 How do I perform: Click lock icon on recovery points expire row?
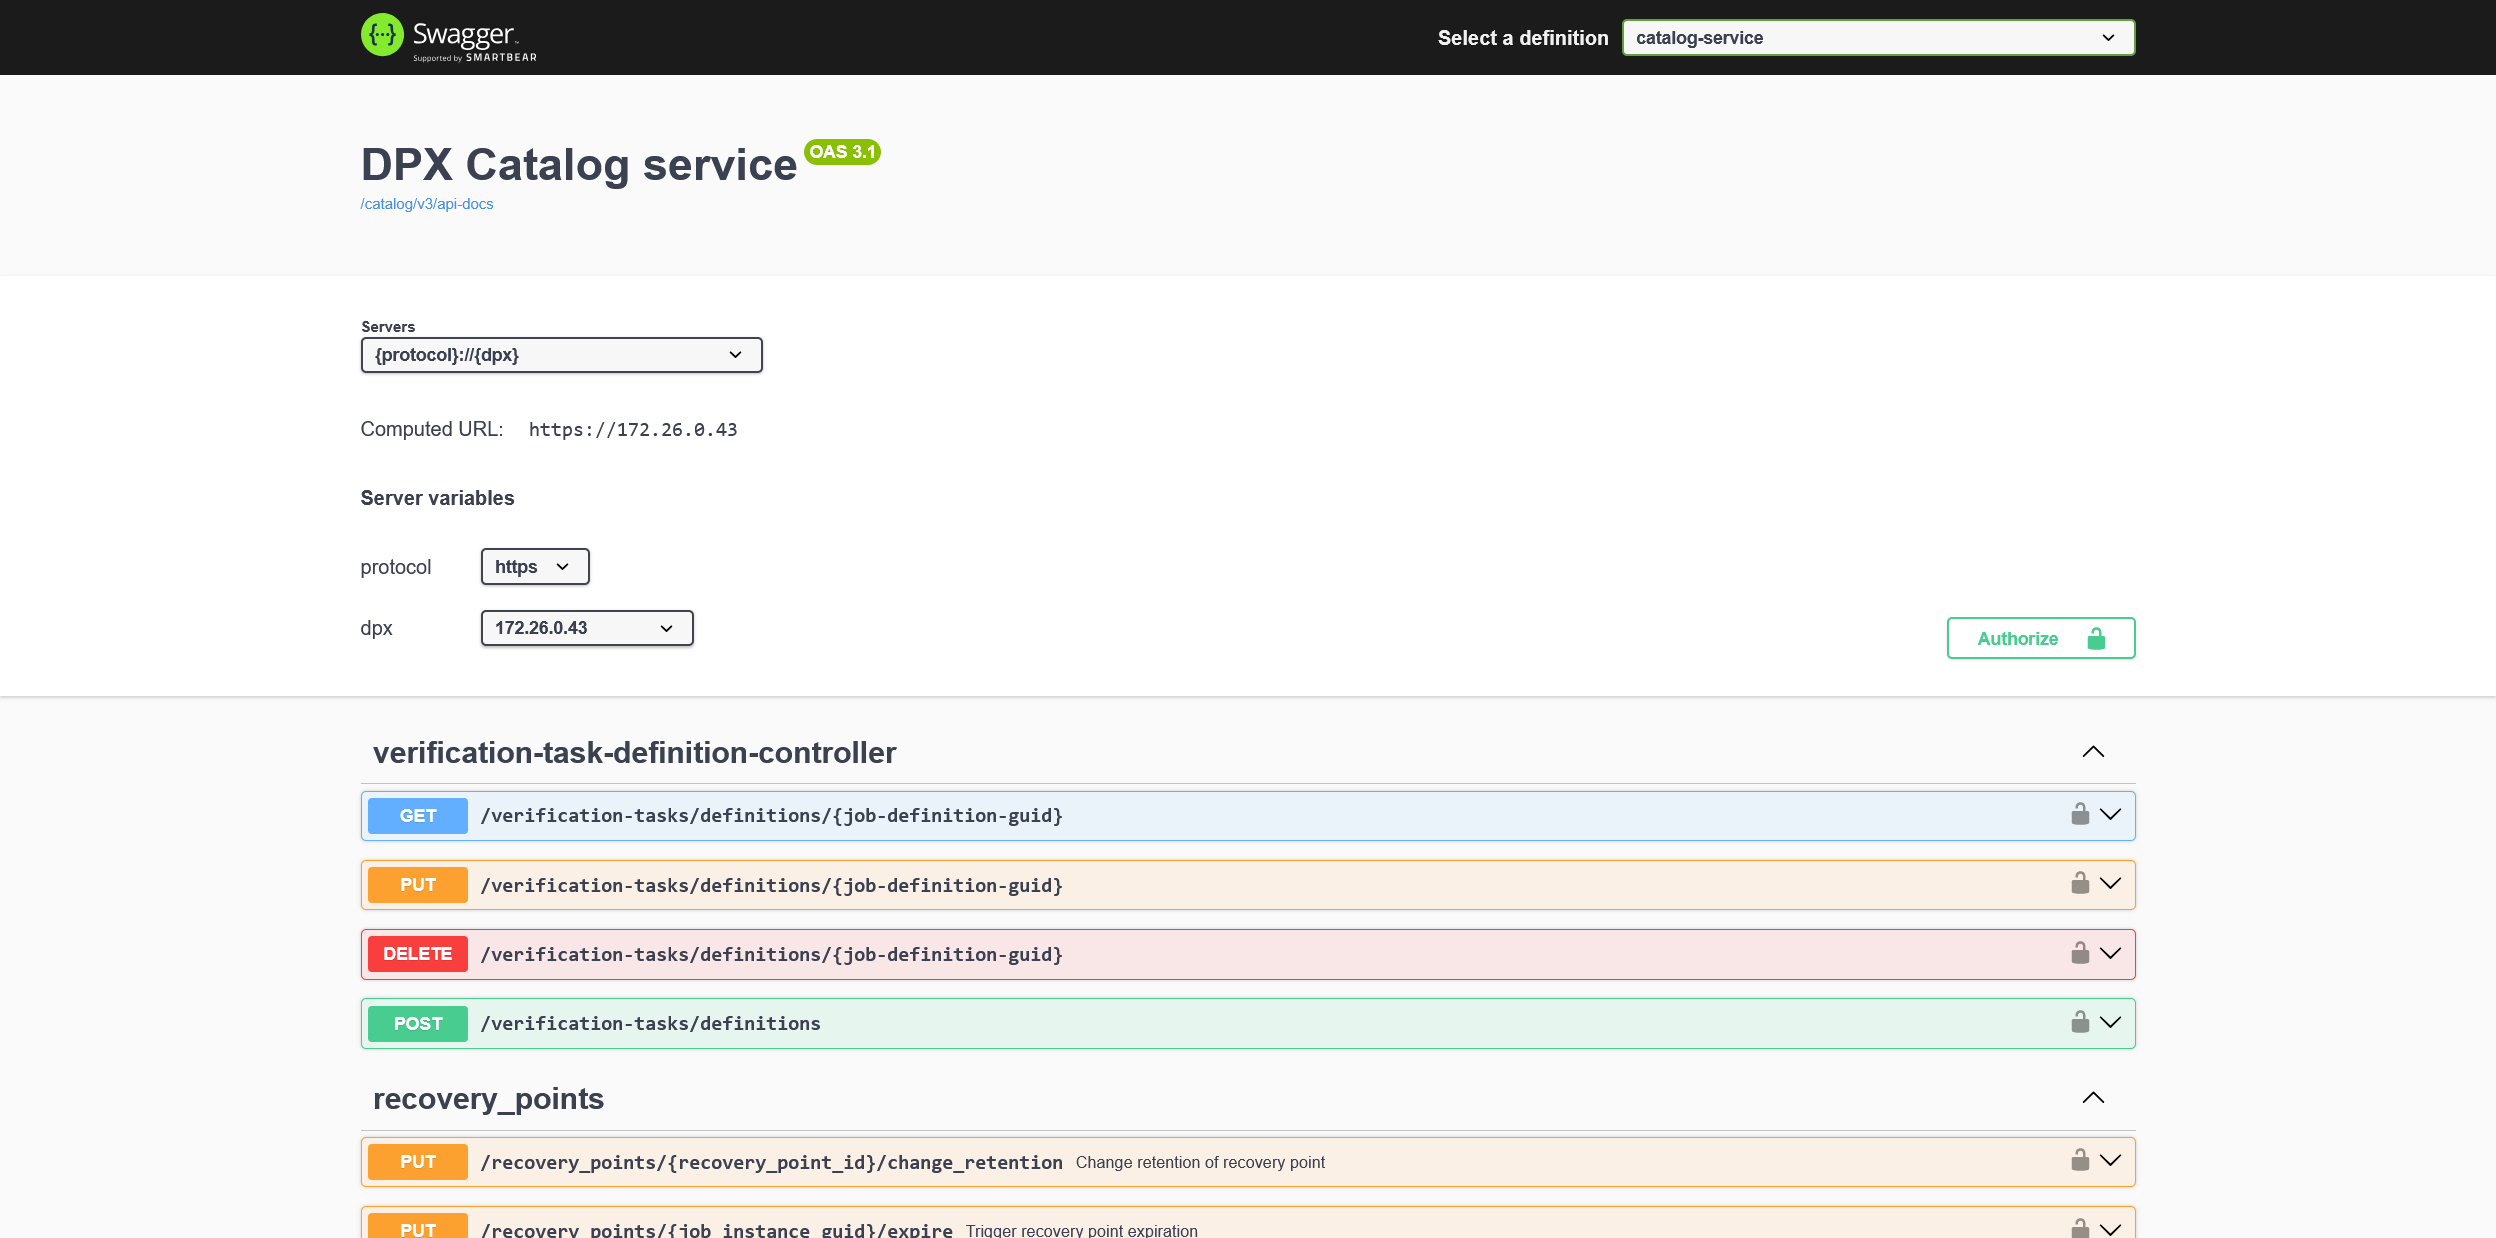click(2080, 1228)
